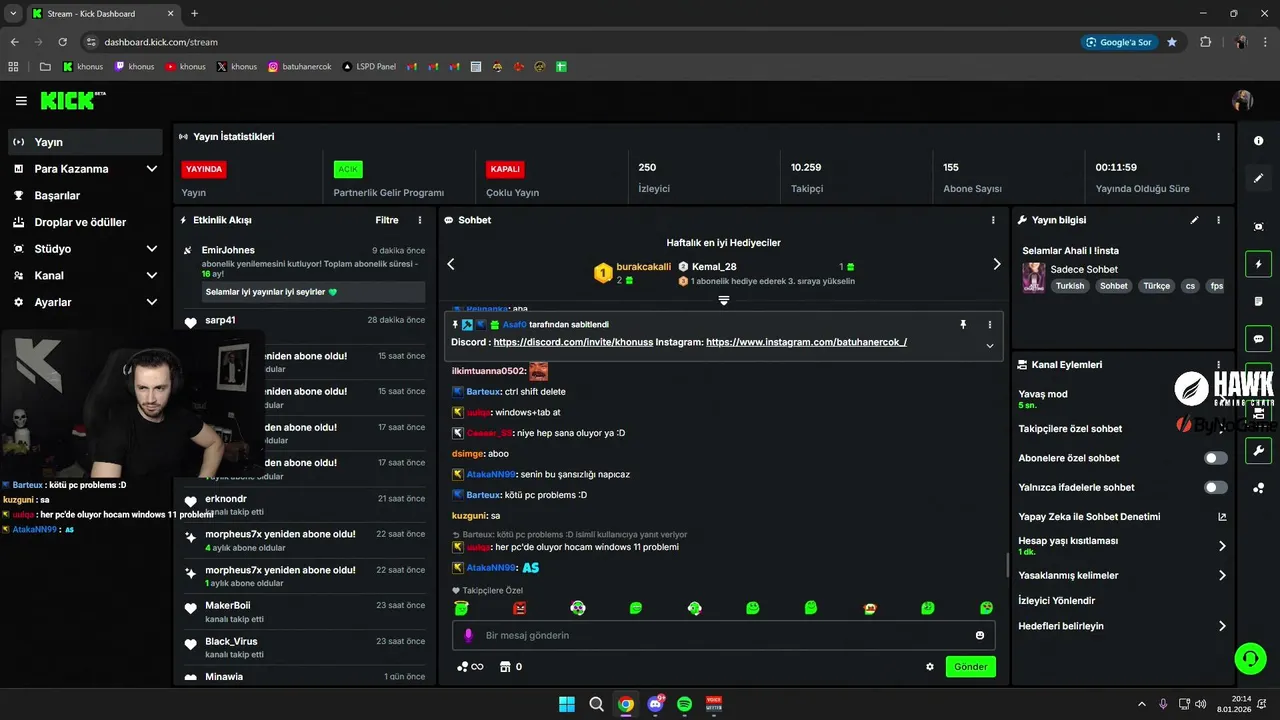Click the Turkish tag chip
Image resolution: width=1280 pixels, height=720 pixels.
coord(1069,286)
